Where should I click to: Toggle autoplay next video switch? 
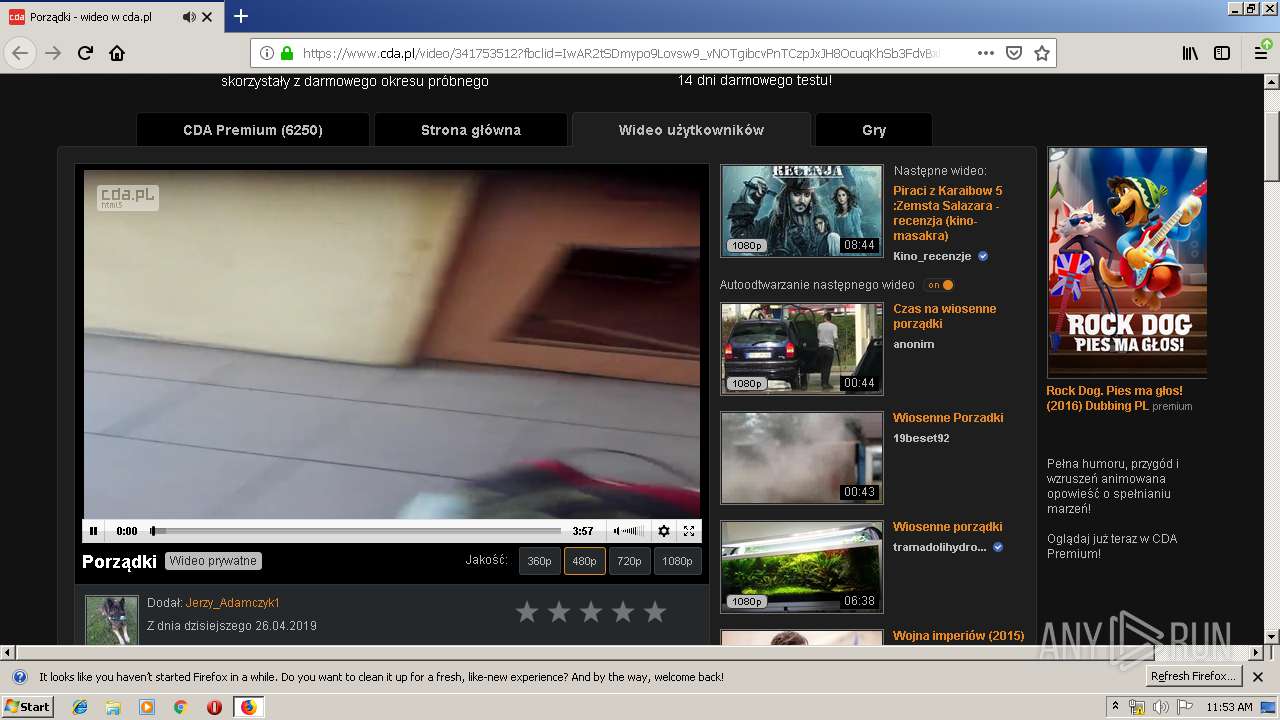point(939,285)
